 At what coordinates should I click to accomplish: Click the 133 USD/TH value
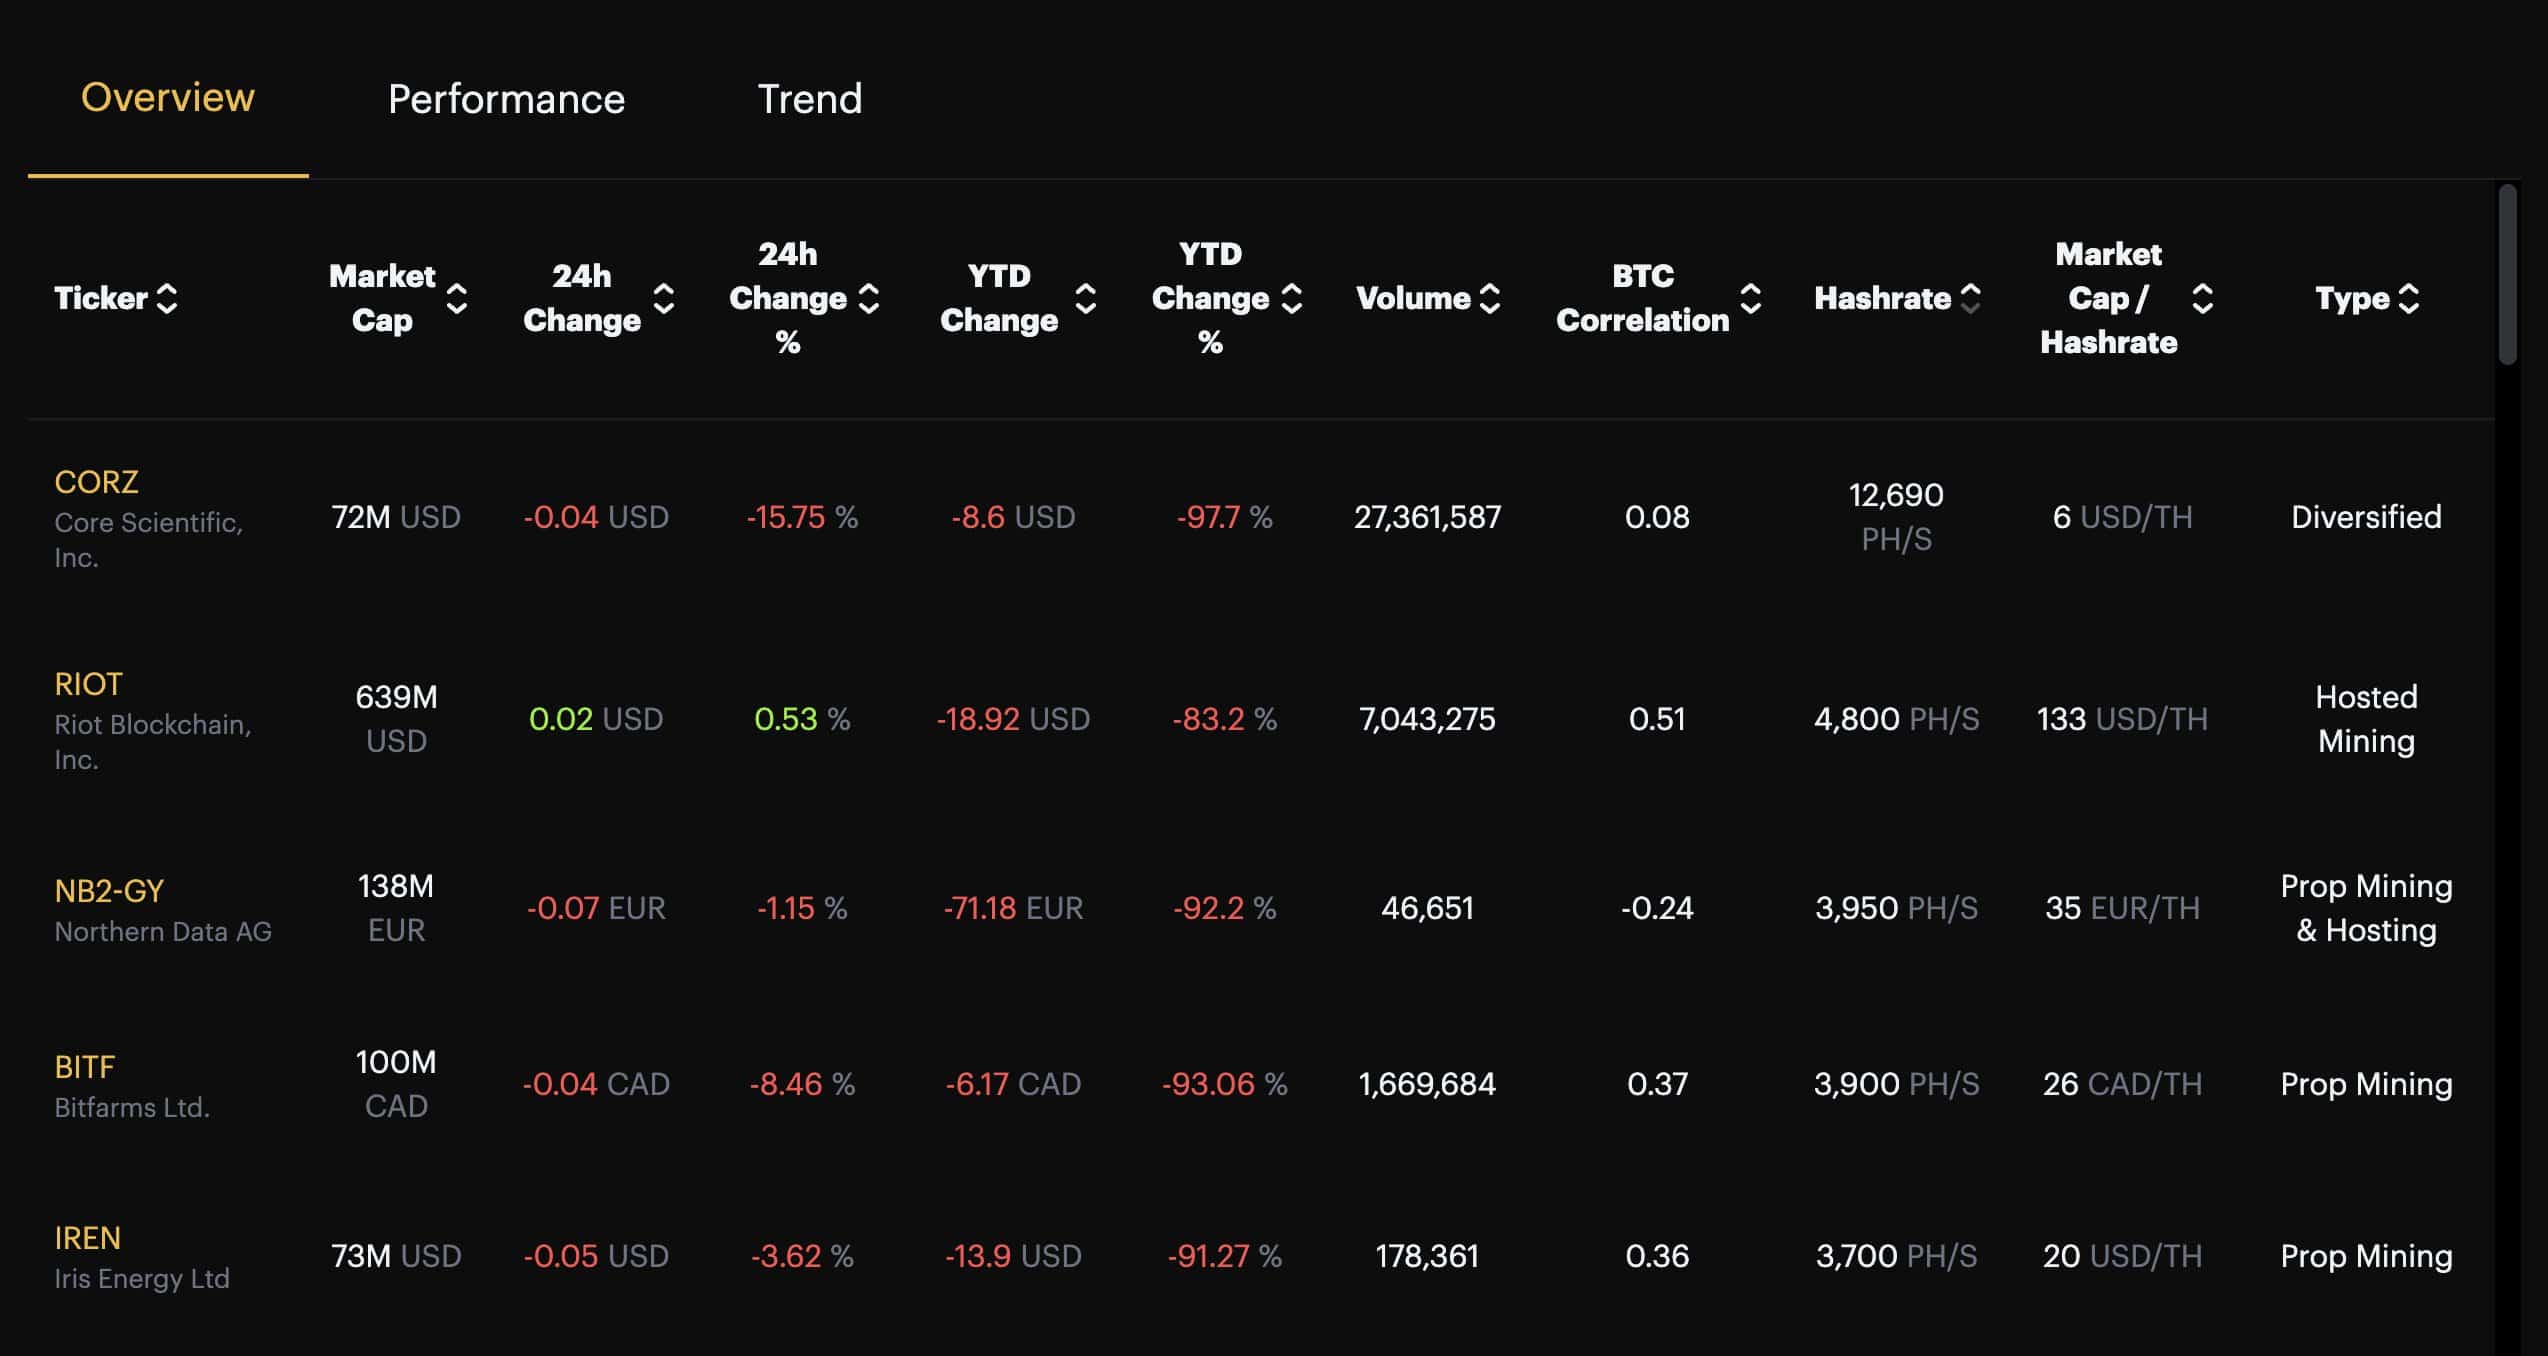point(2122,719)
